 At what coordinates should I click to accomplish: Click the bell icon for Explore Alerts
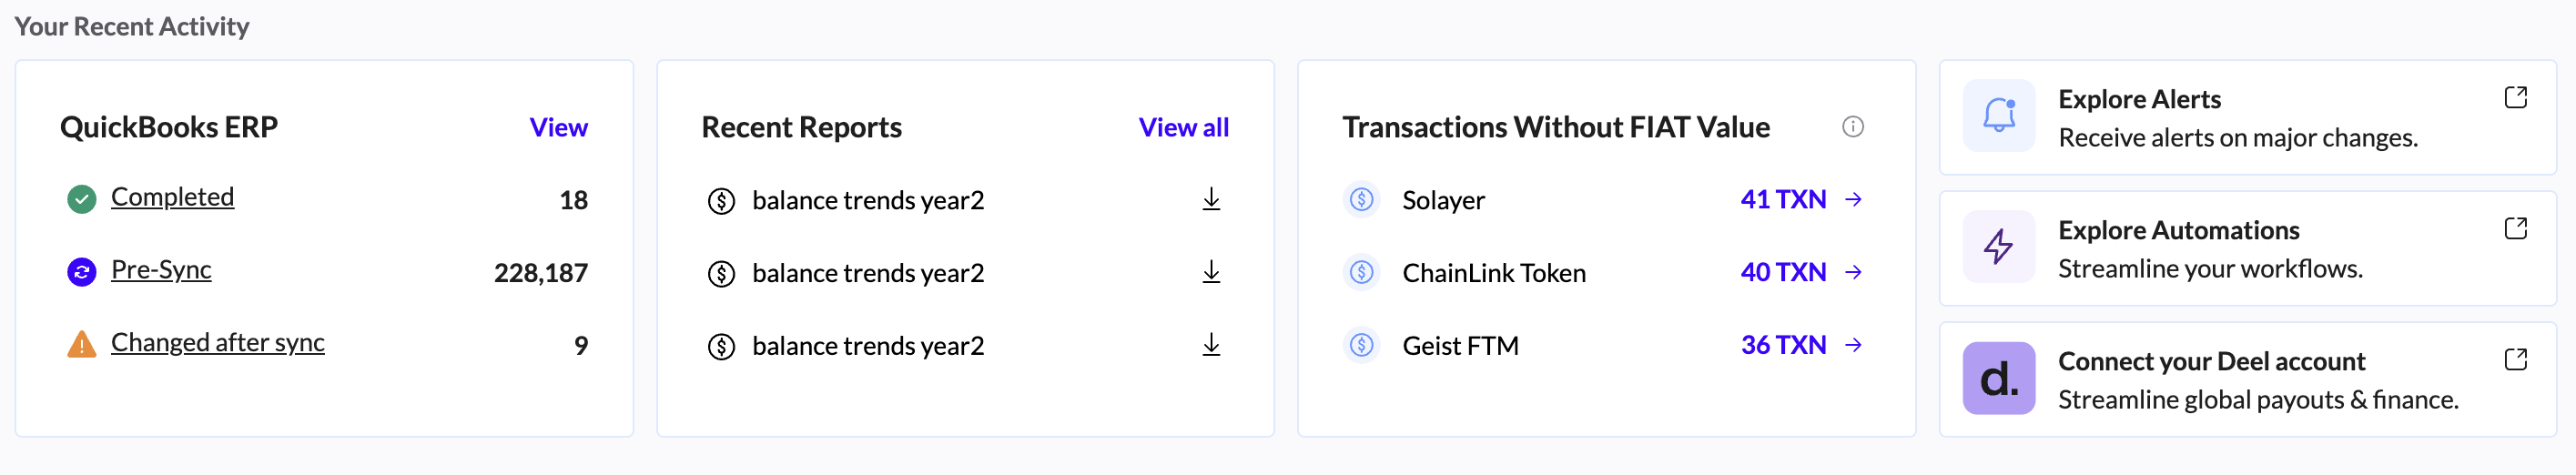(1998, 115)
